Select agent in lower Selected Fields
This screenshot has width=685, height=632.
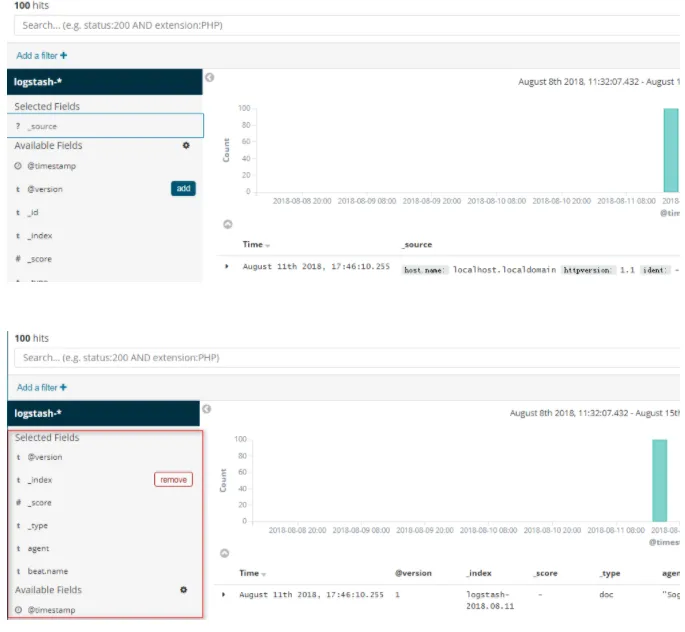pyautogui.click(x=38, y=548)
